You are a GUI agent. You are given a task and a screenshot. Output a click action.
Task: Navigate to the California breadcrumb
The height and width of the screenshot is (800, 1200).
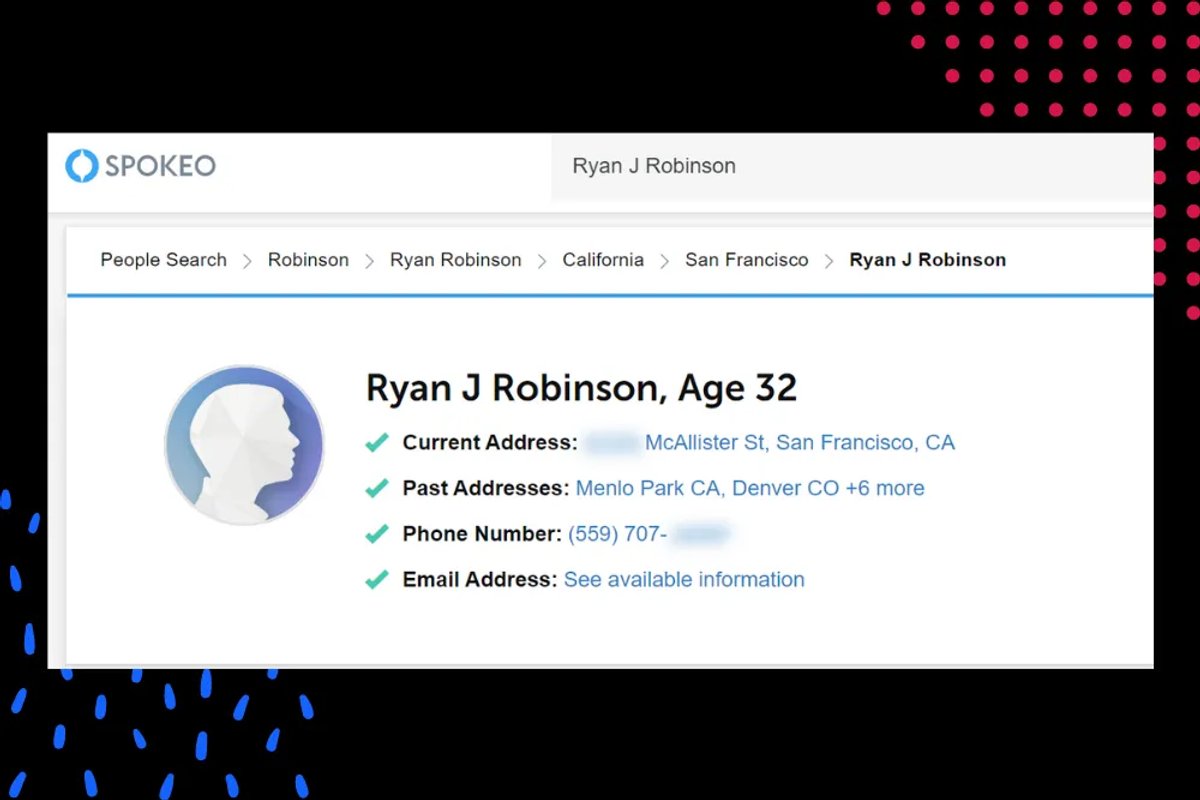tap(603, 260)
